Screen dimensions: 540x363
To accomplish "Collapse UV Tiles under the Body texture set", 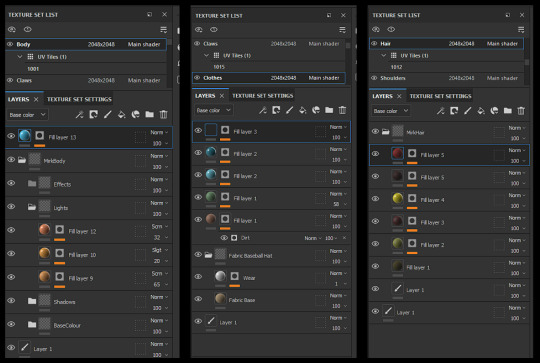I will pos(20,57).
